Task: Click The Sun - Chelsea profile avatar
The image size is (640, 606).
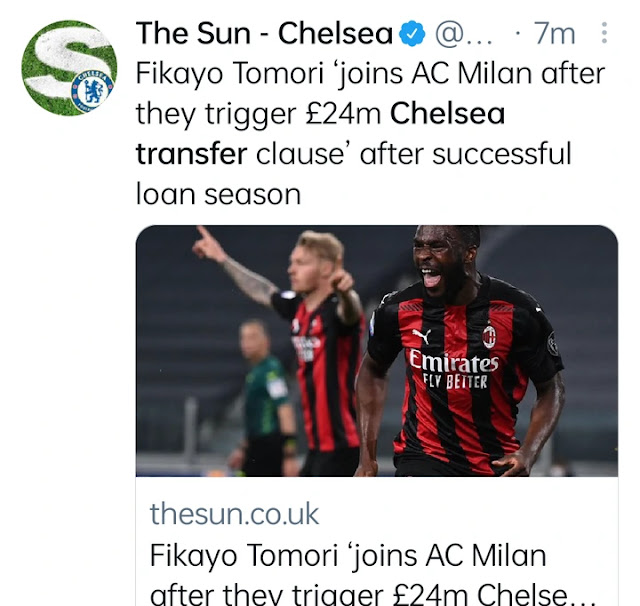Action: coord(69,69)
